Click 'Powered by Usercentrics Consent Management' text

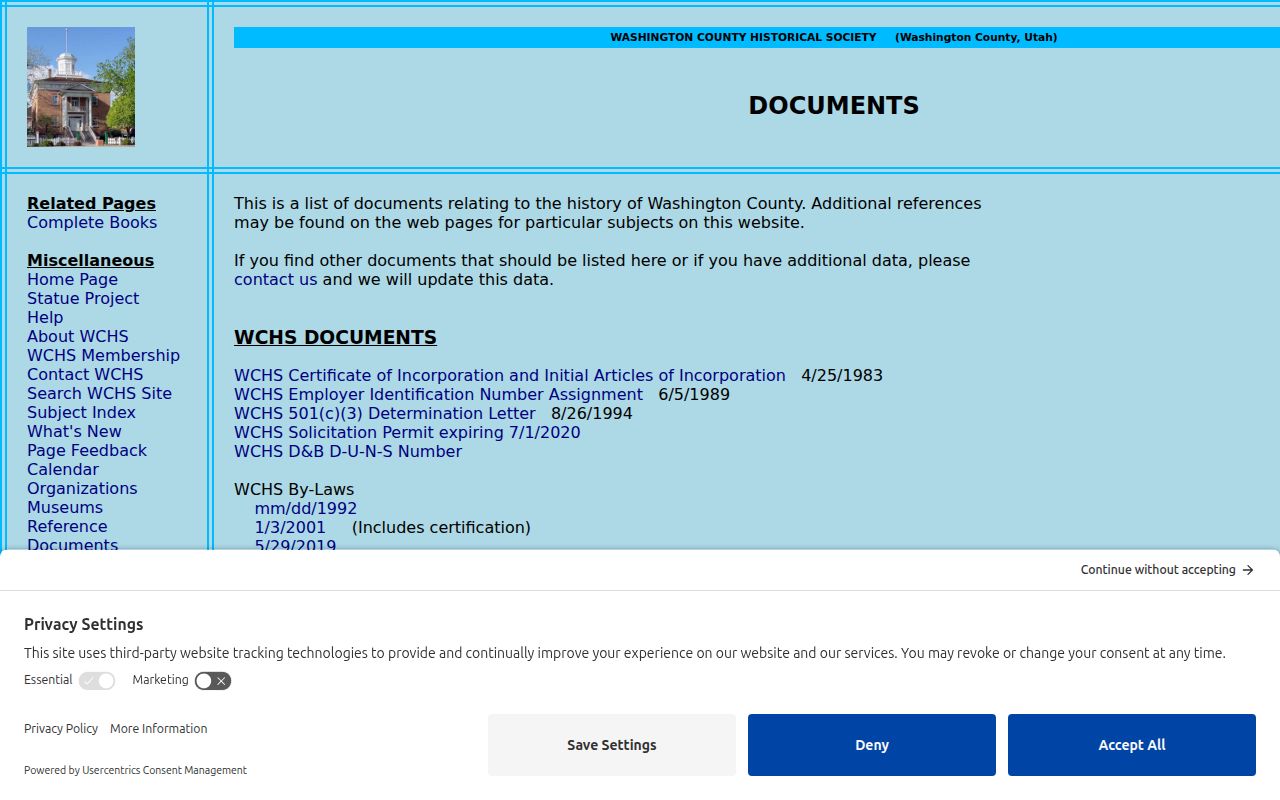(135, 771)
